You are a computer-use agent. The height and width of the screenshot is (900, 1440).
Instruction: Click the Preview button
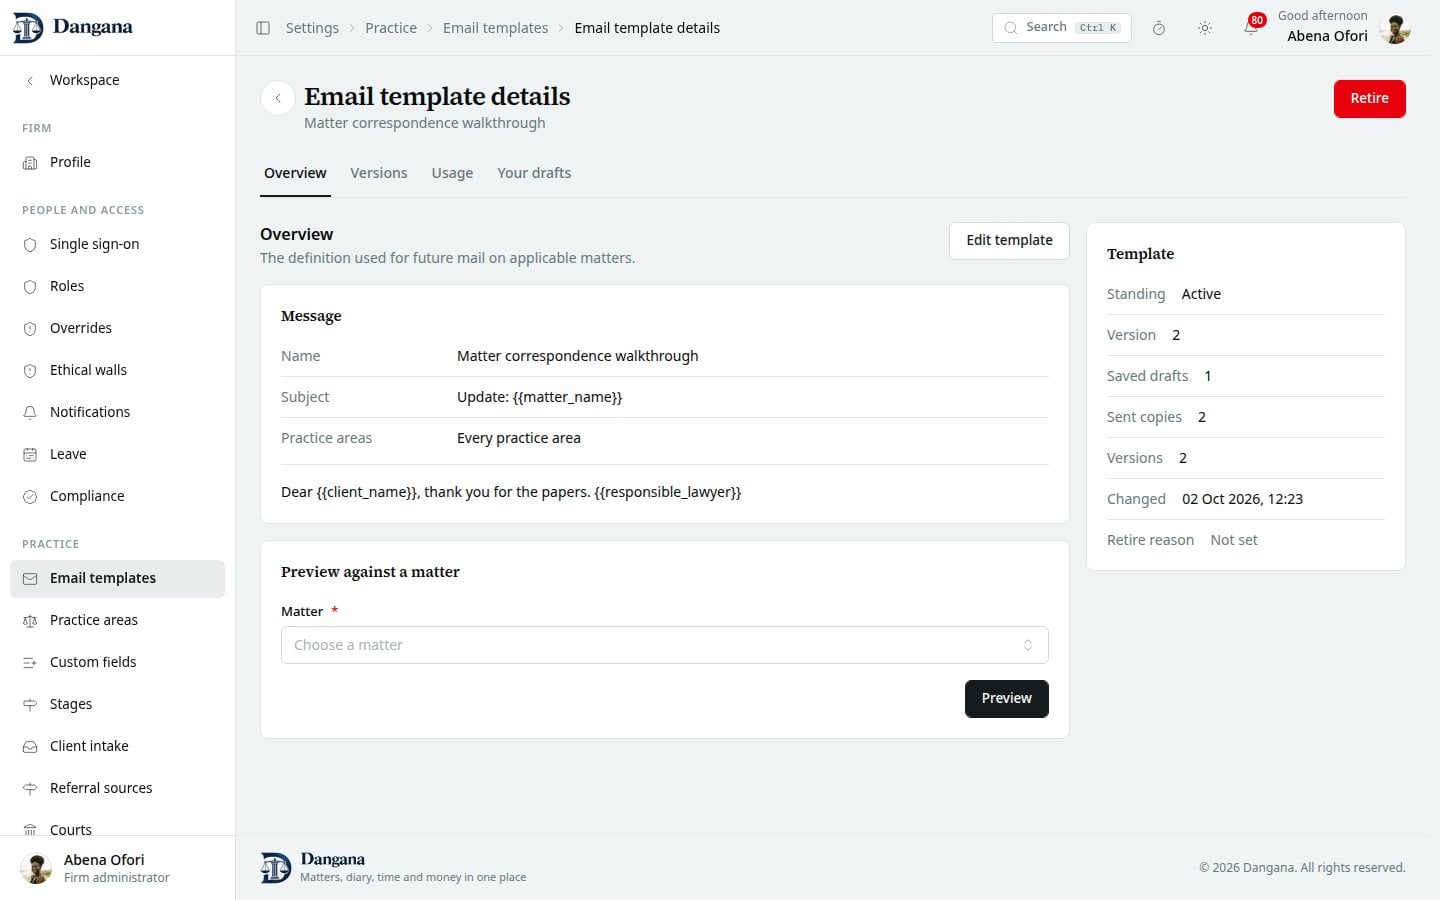pos(1006,698)
